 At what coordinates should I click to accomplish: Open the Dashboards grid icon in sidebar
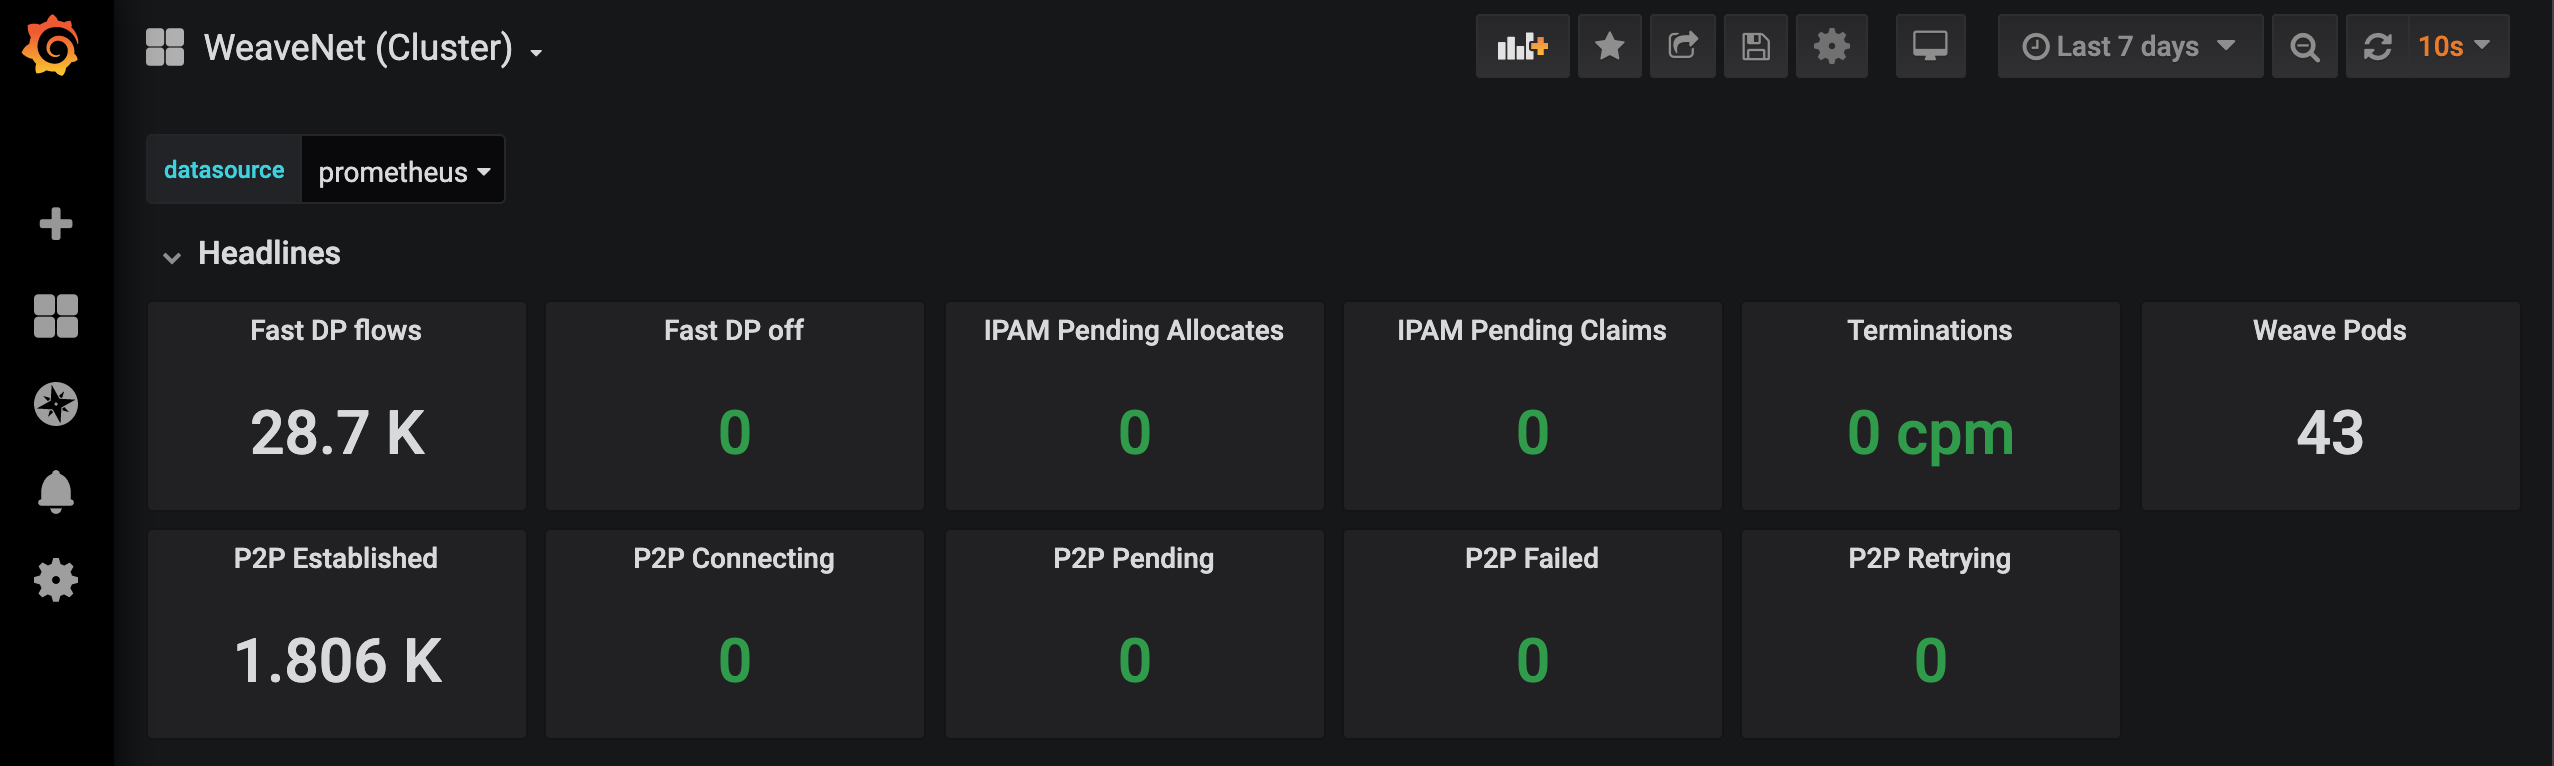[56, 316]
